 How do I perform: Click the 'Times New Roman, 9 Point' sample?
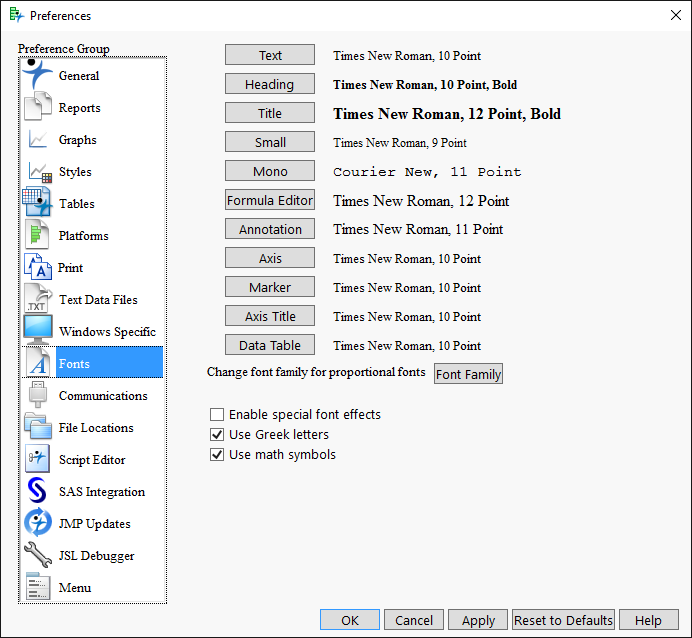(x=400, y=143)
